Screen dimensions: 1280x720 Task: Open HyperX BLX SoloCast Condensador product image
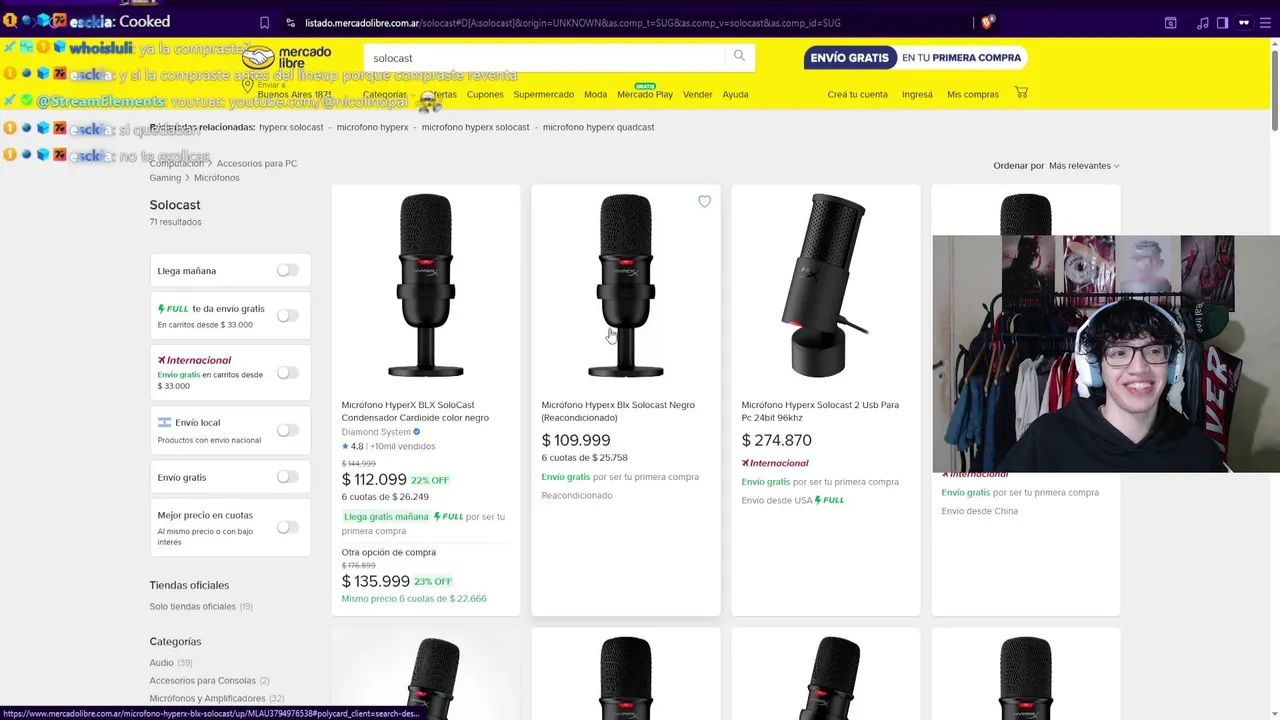pyautogui.click(x=426, y=286)
